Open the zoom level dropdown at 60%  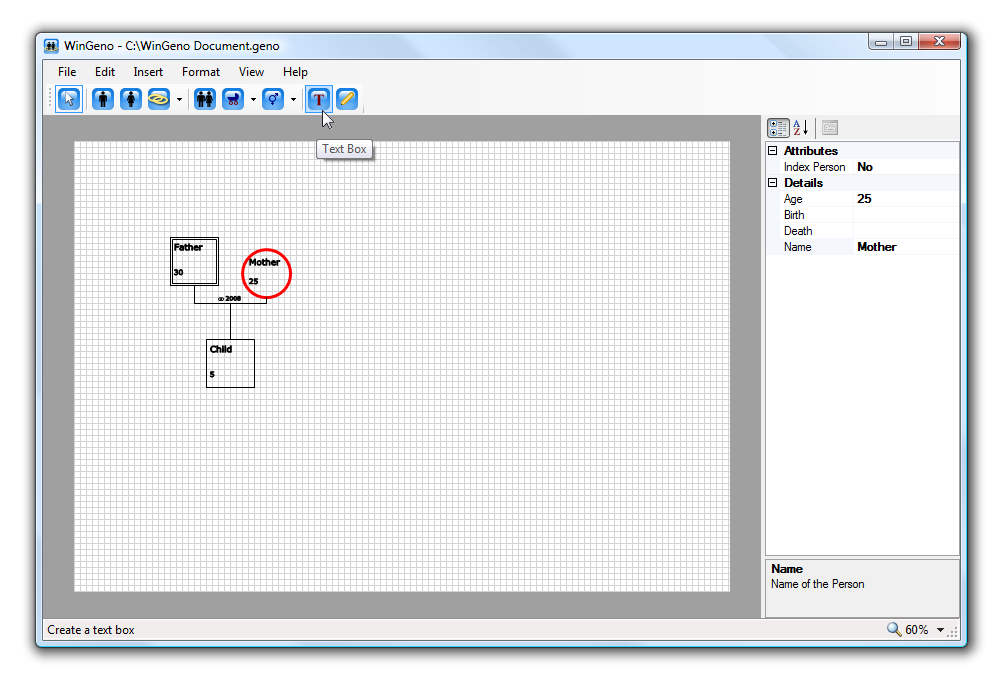[x=940, y=630]
